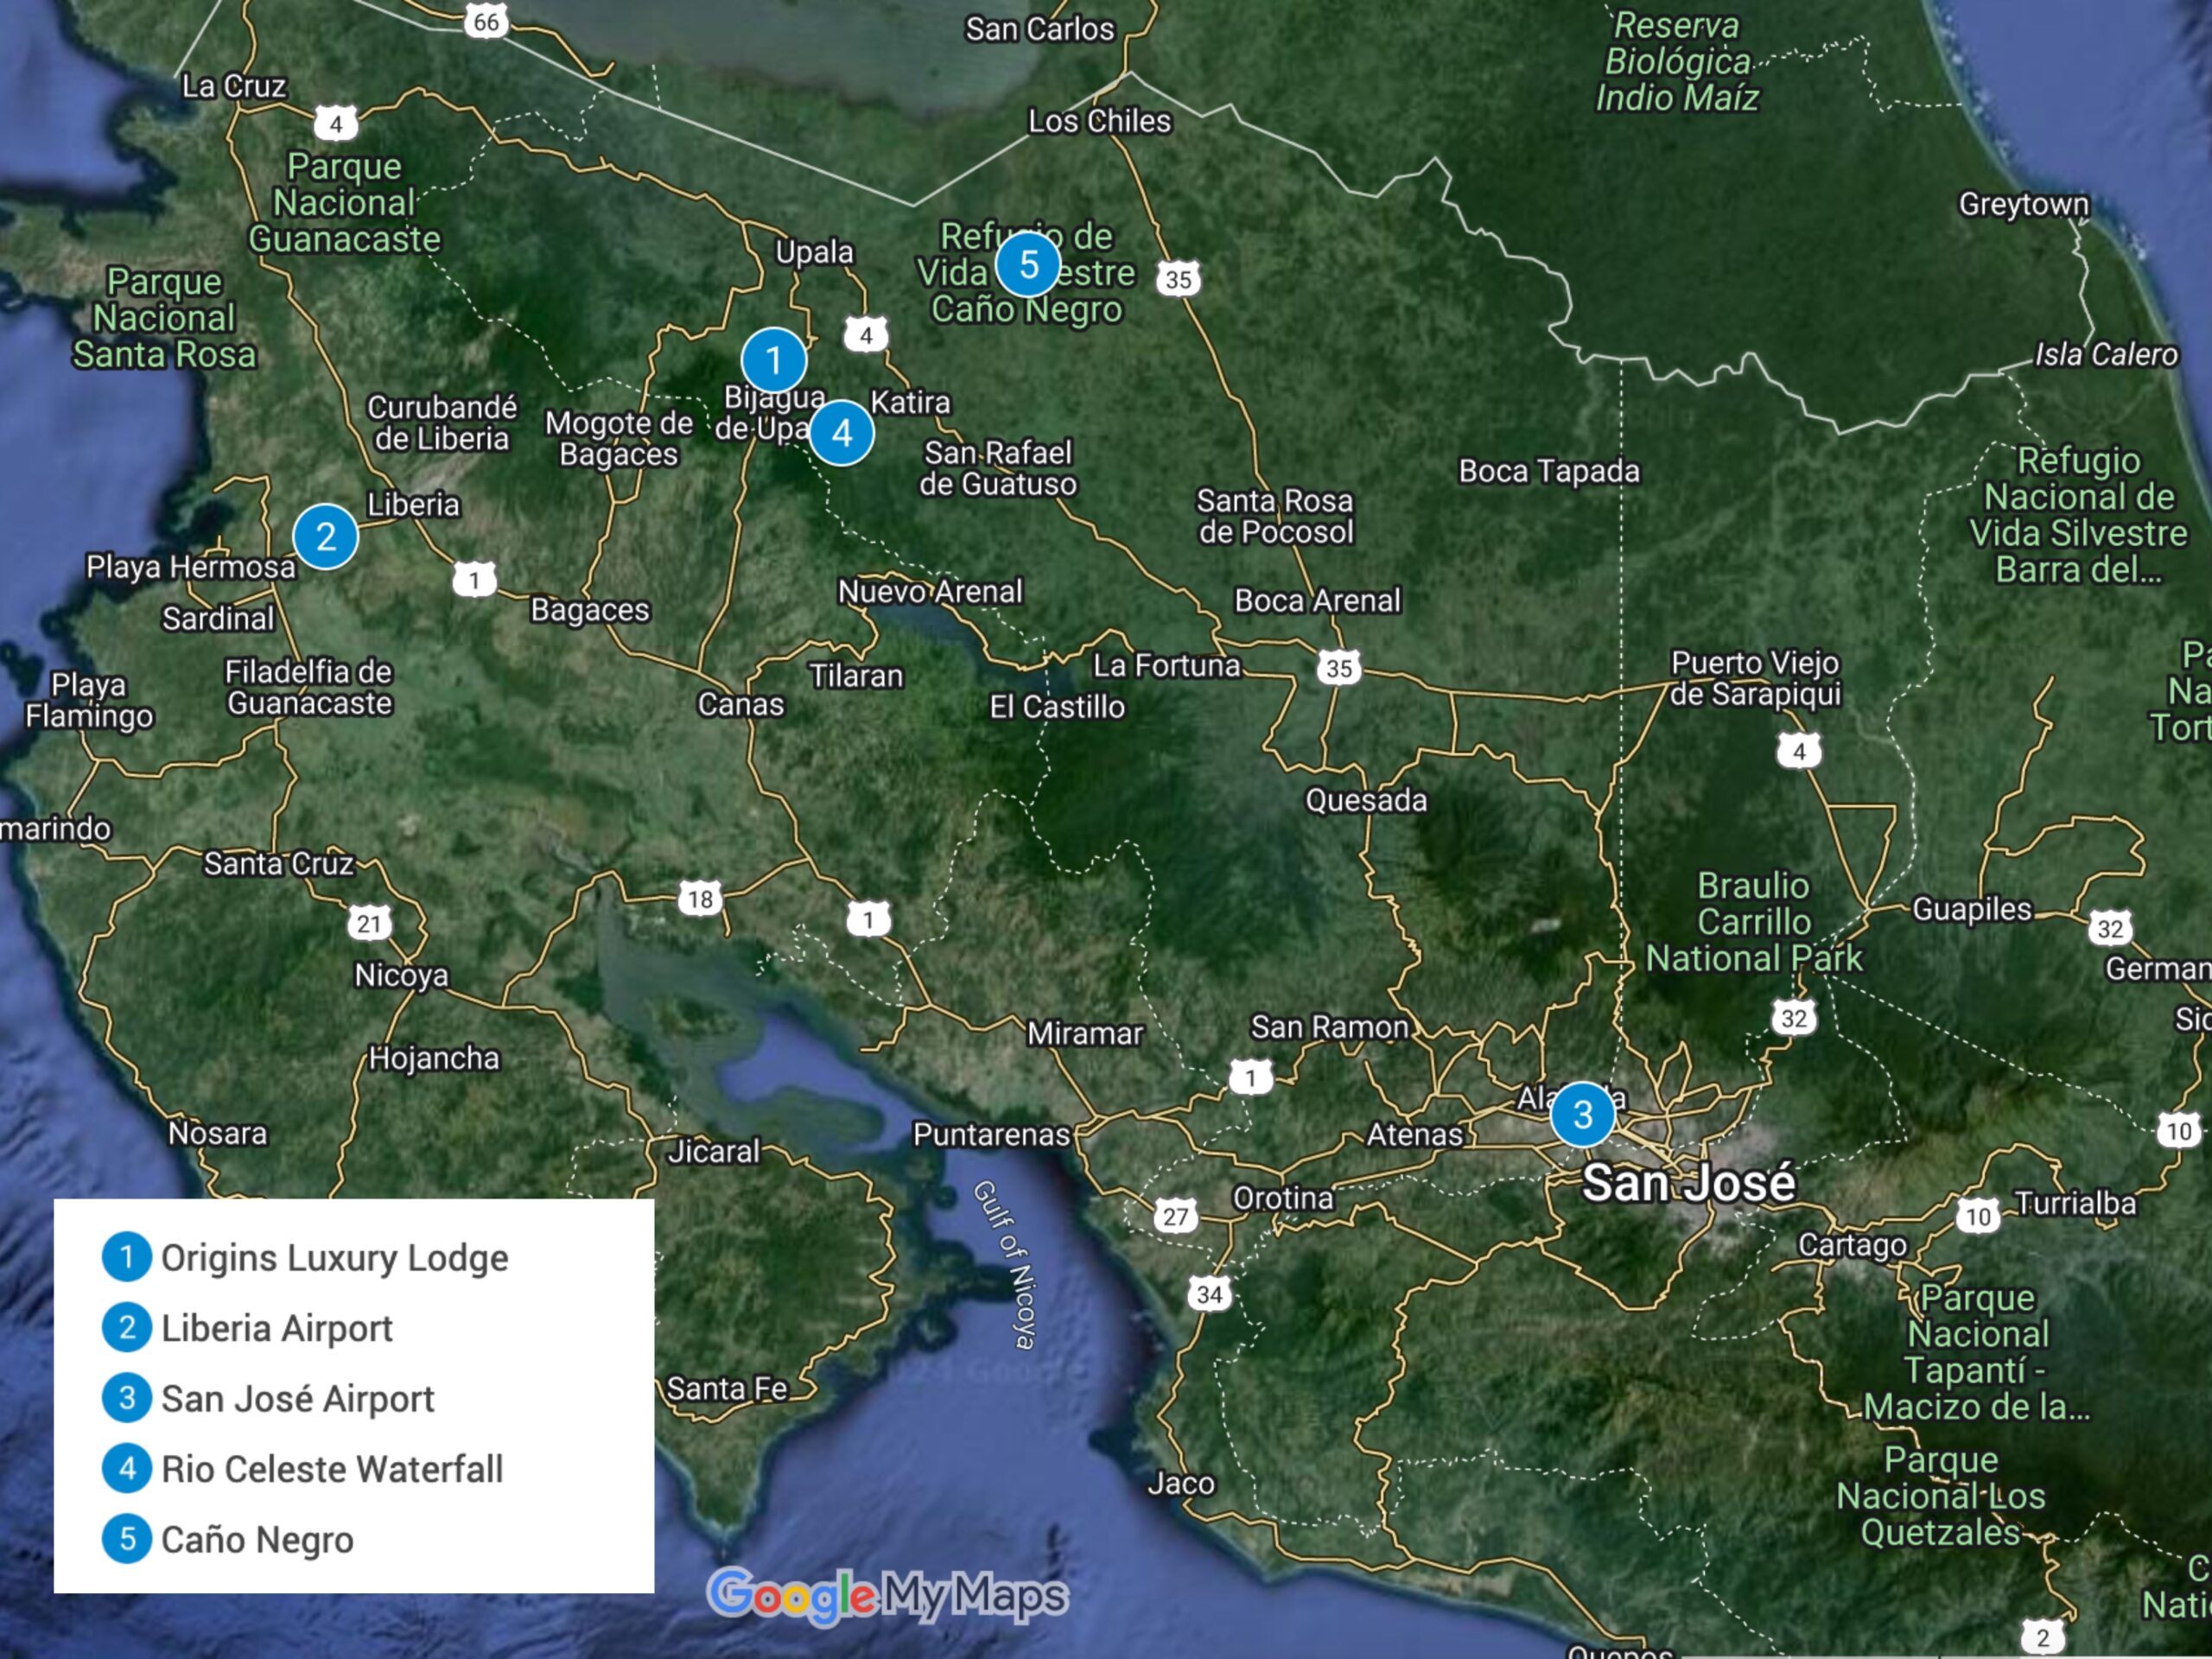Click the Parque Nacional Santa Rosa label

tap(164, 318)
